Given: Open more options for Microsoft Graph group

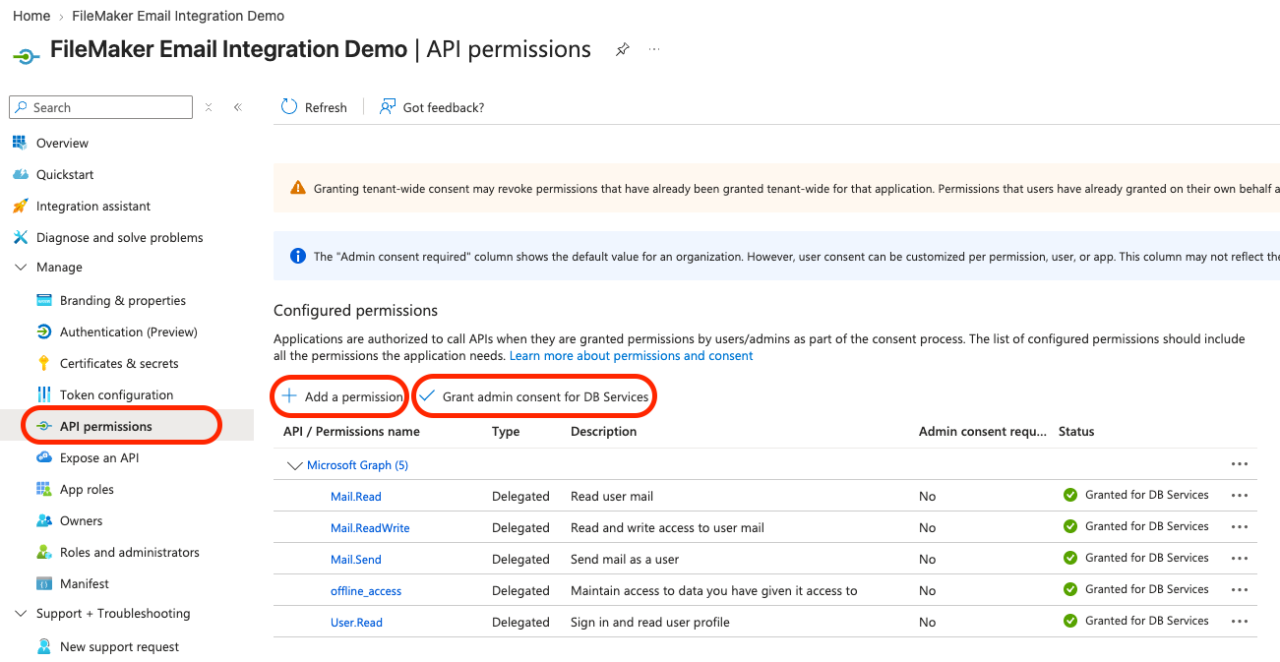Looking at the screenshot, I should point(1240,465).
